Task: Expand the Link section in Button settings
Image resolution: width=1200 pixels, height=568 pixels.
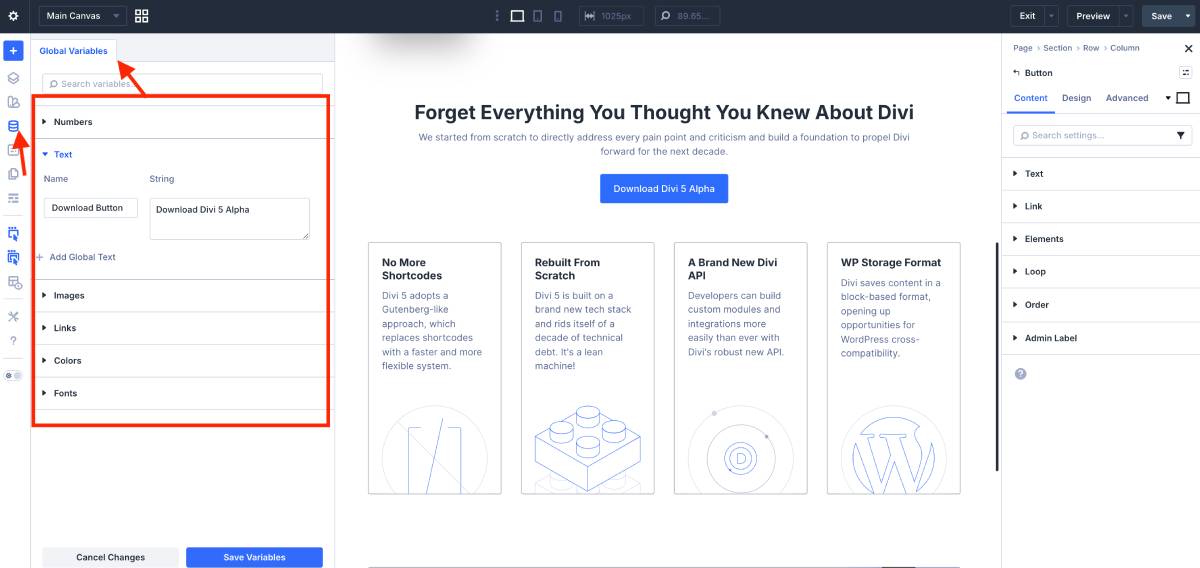Action: [1100, 206]
